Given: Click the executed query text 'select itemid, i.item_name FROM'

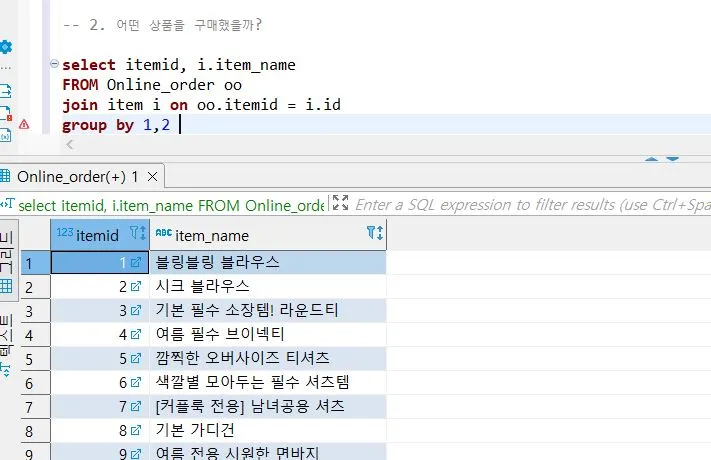Looking at the screenshot, I should pos(129,206).
